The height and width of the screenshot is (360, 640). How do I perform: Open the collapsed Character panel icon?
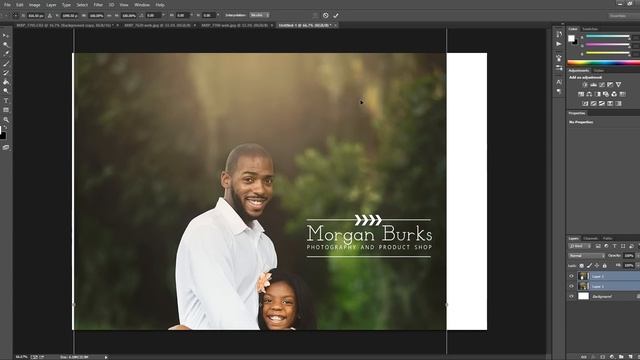coord(559,82)
